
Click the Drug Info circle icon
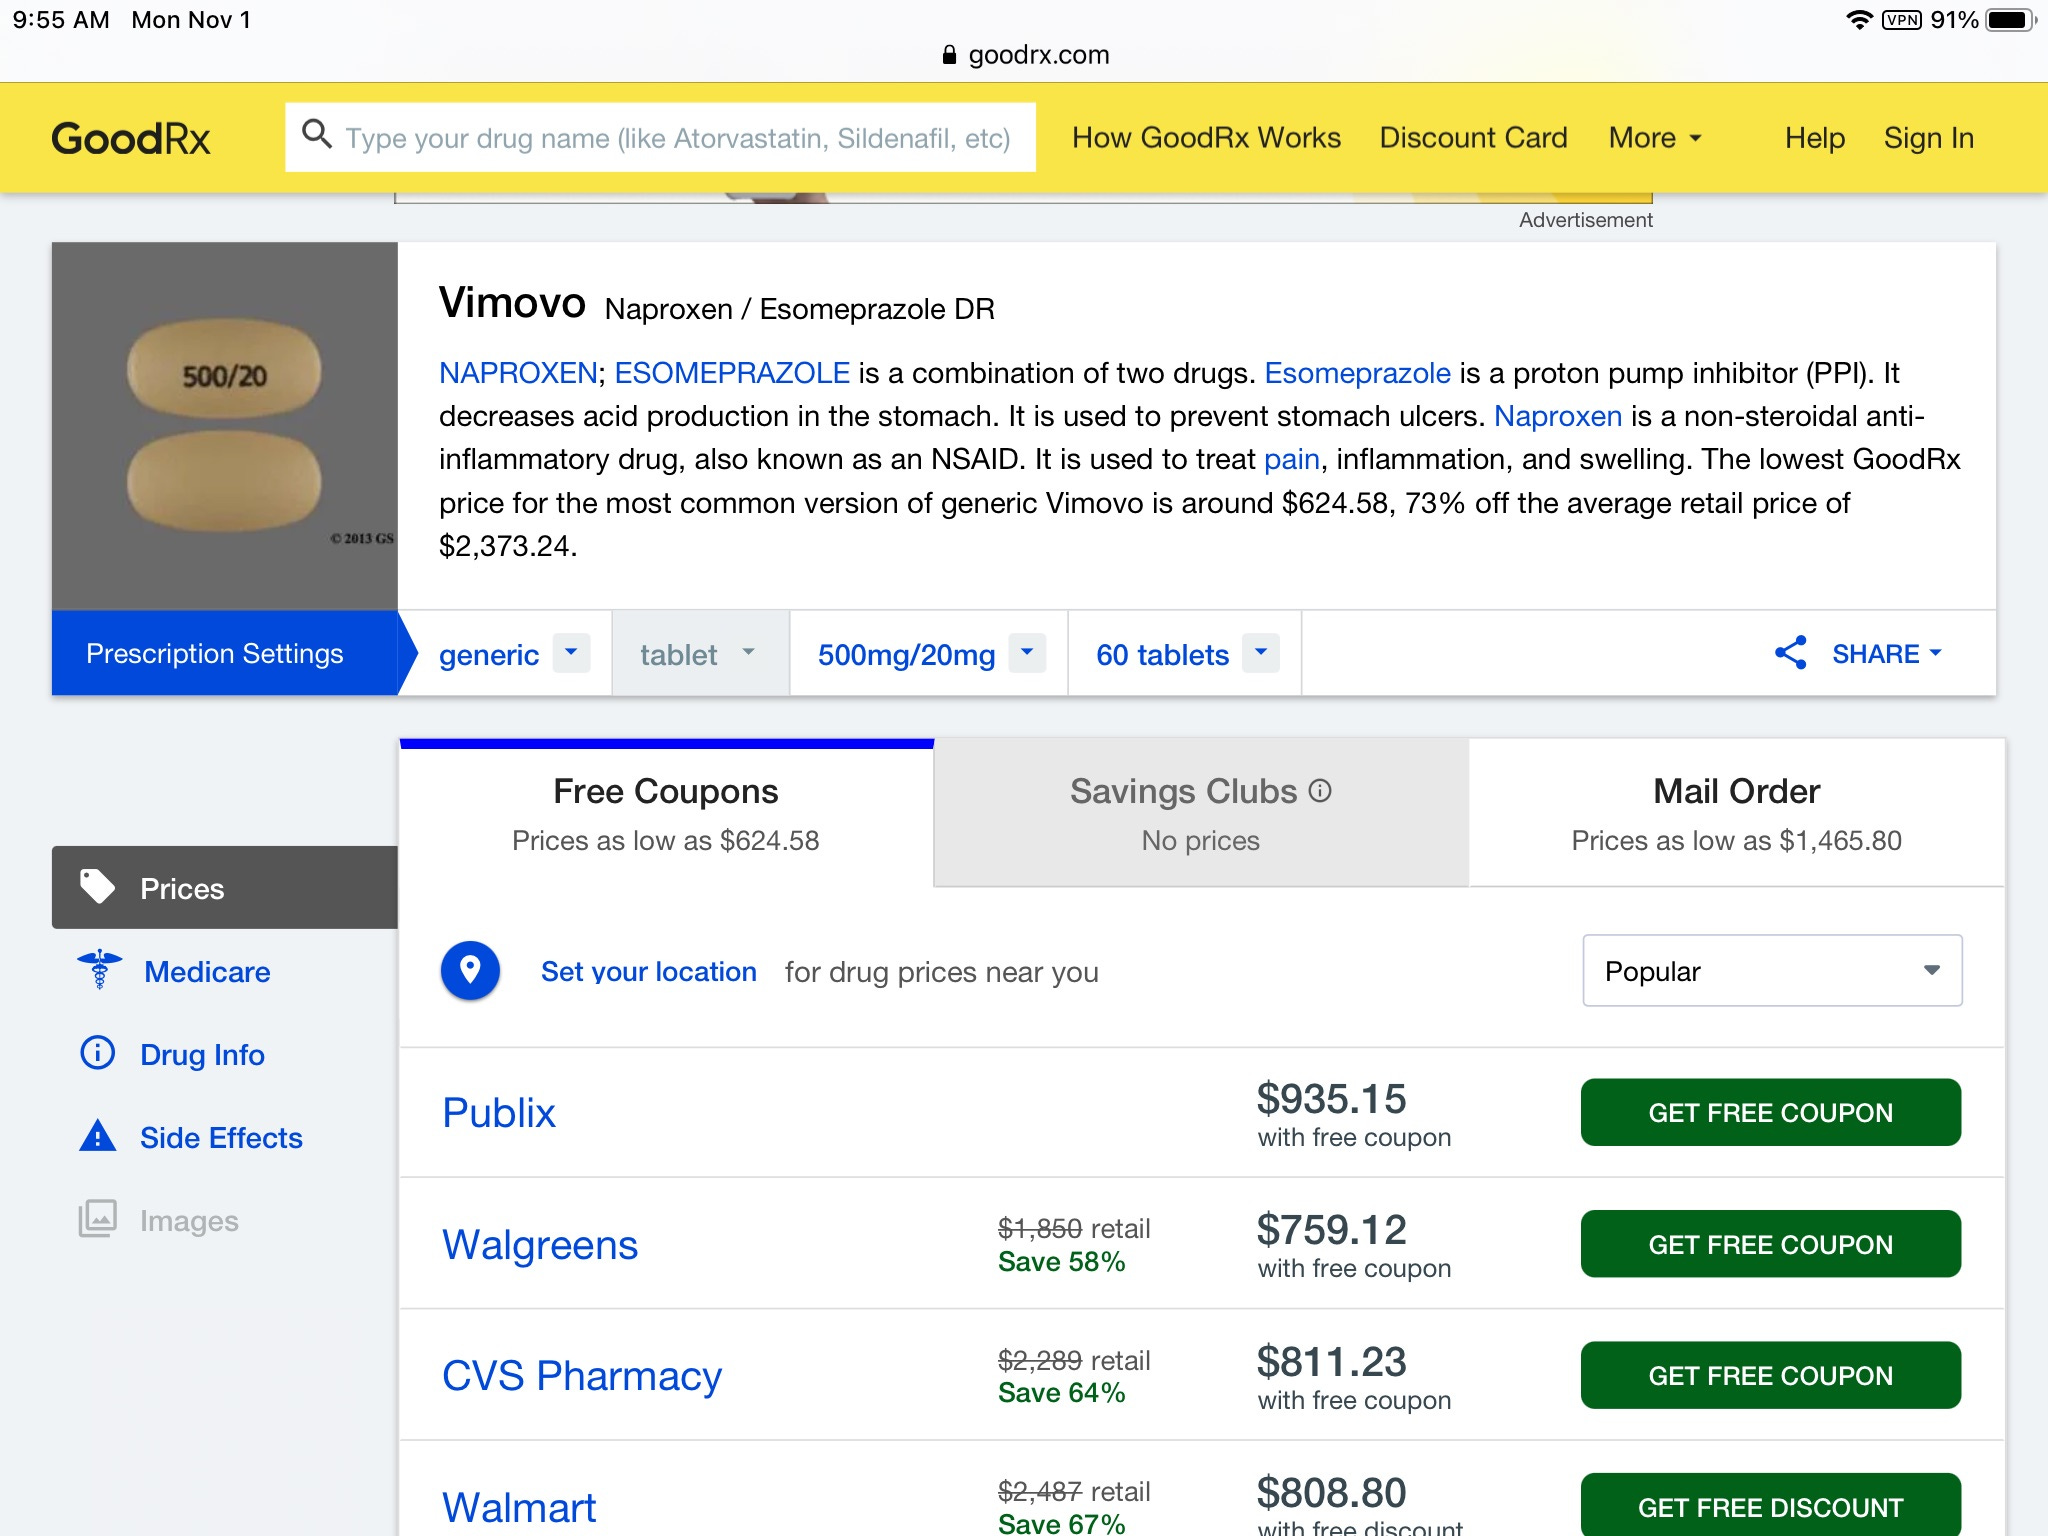pyautogui.click(x=98, y=1053)
